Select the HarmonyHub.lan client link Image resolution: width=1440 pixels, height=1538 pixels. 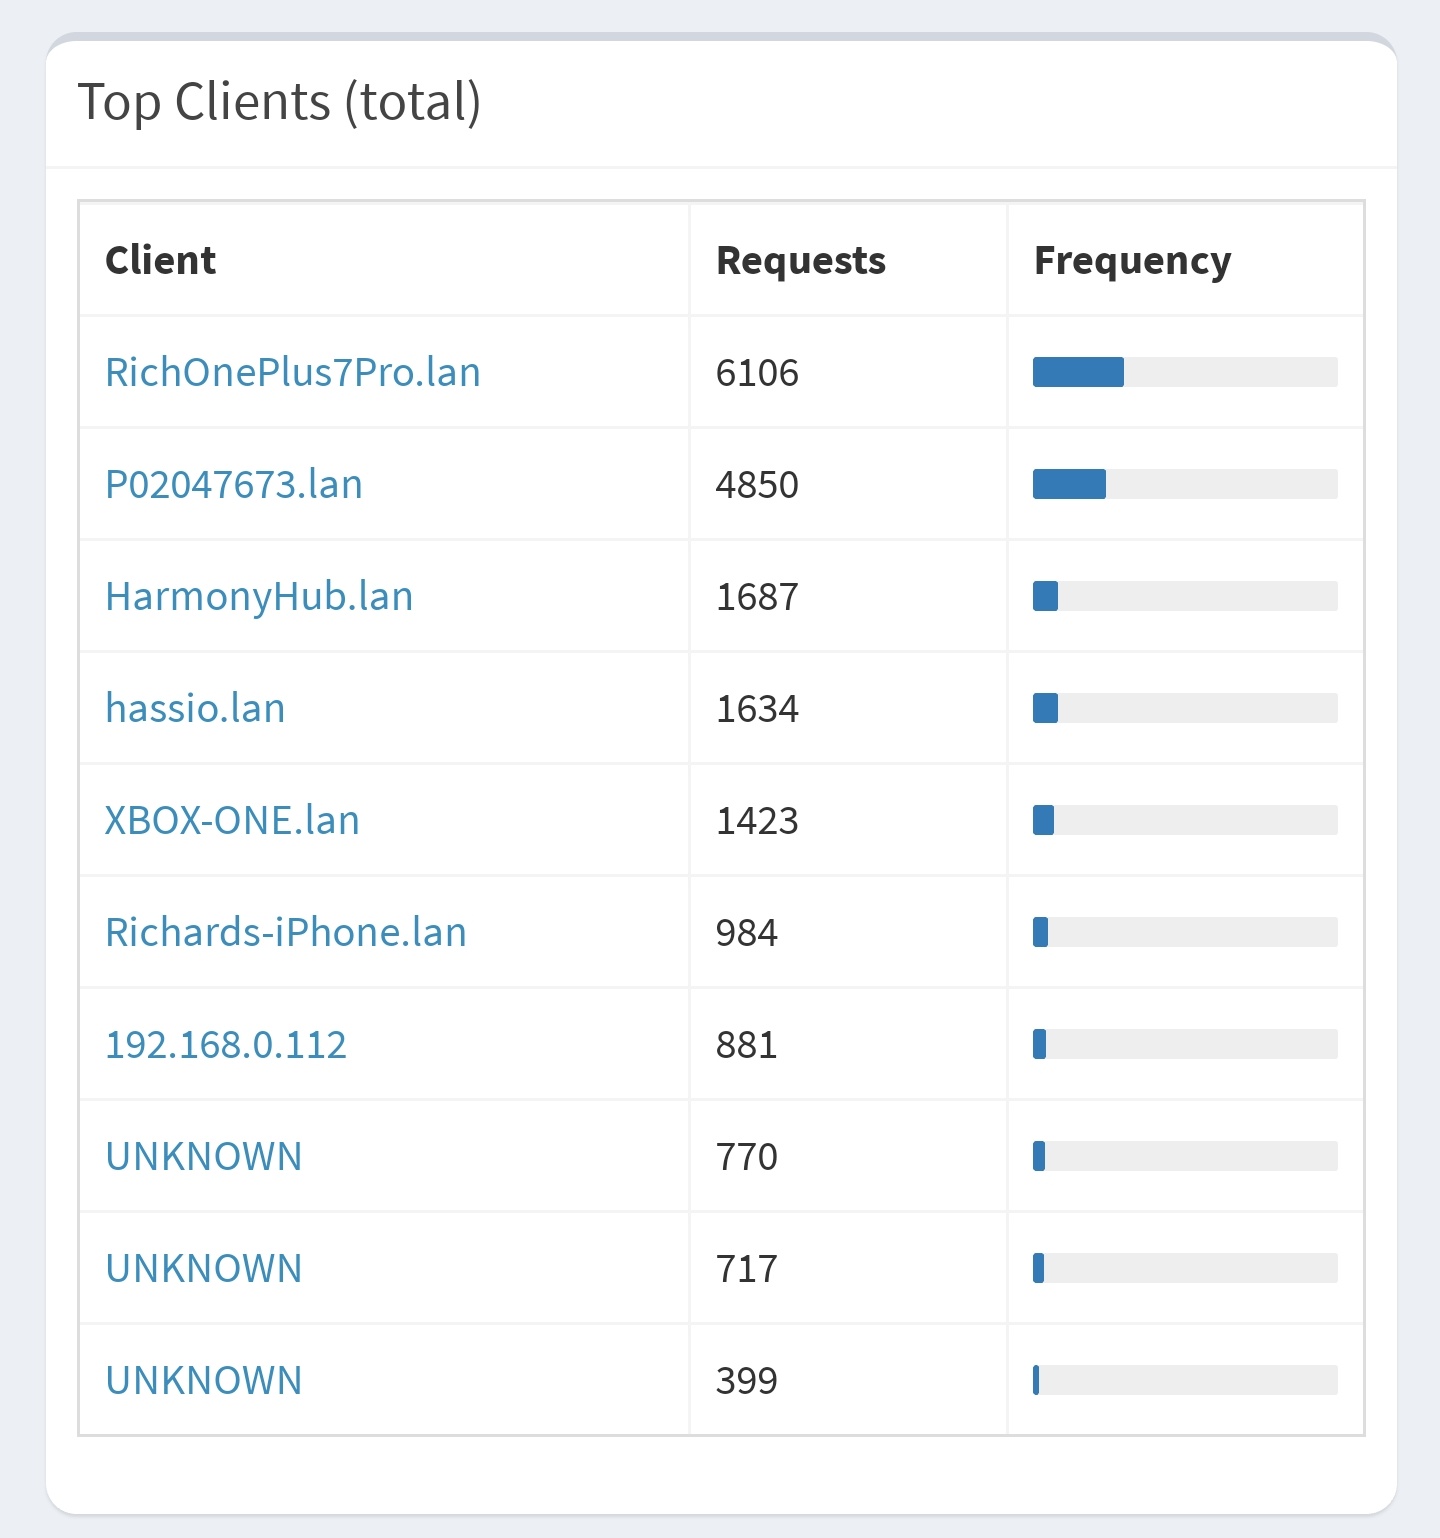click(259, 596)
